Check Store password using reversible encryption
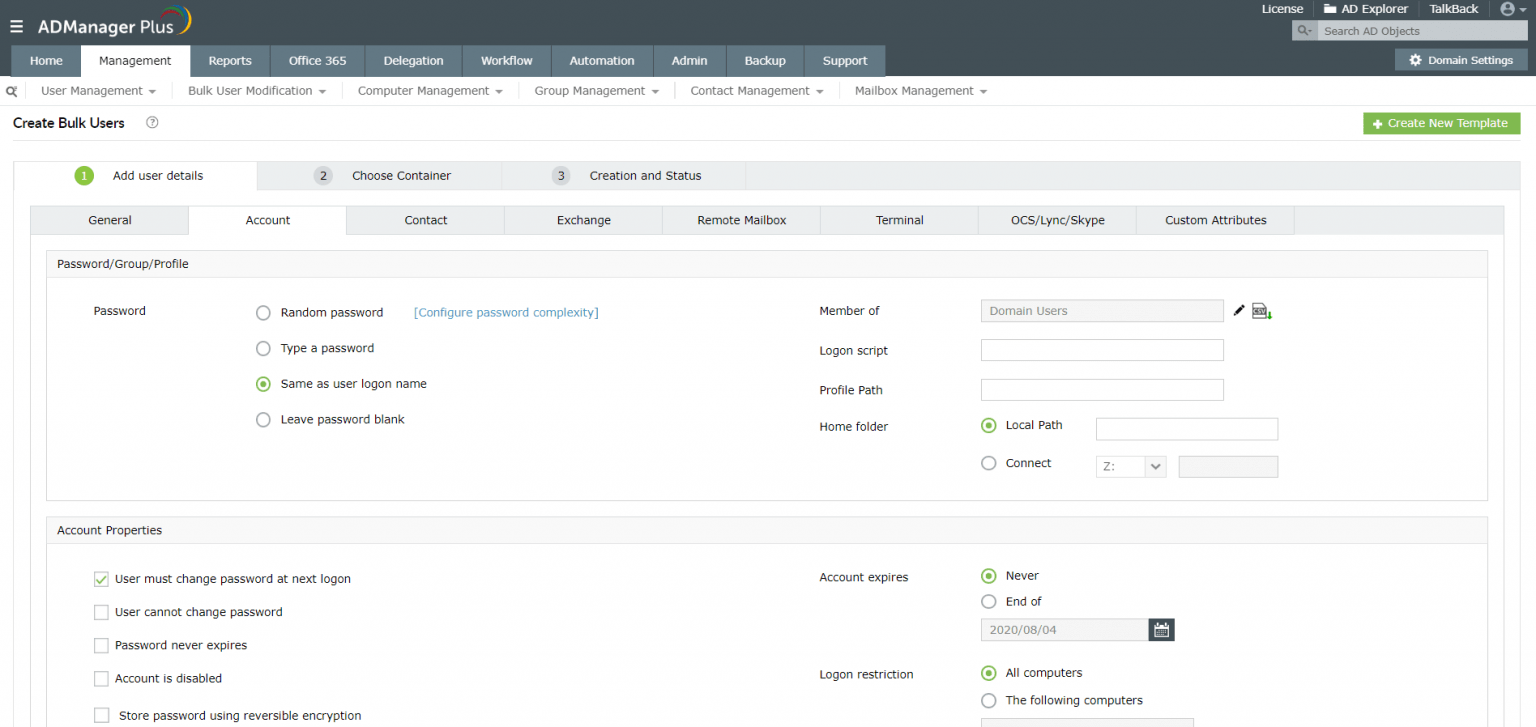This screenshot has height=727, width=1536. tap(101, 715)
